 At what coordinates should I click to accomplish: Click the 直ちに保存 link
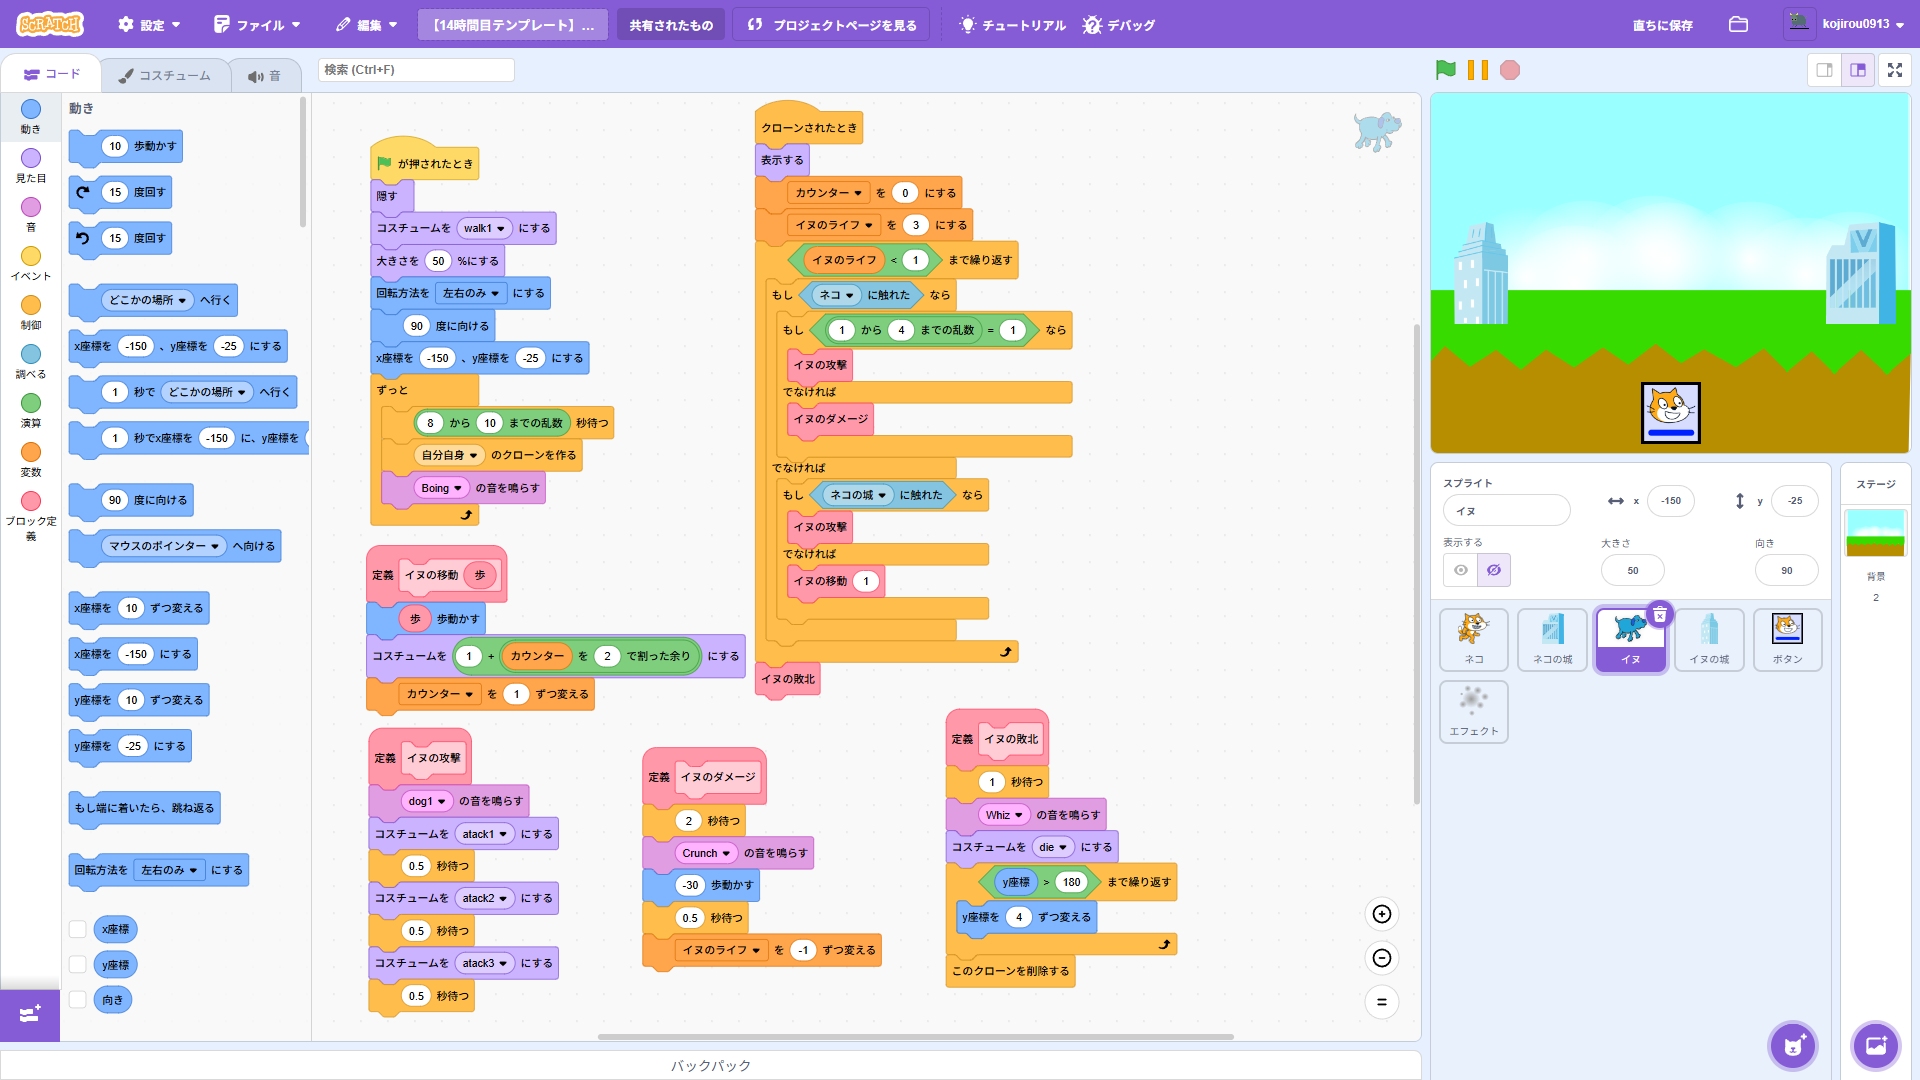[x=1662, y=25]
